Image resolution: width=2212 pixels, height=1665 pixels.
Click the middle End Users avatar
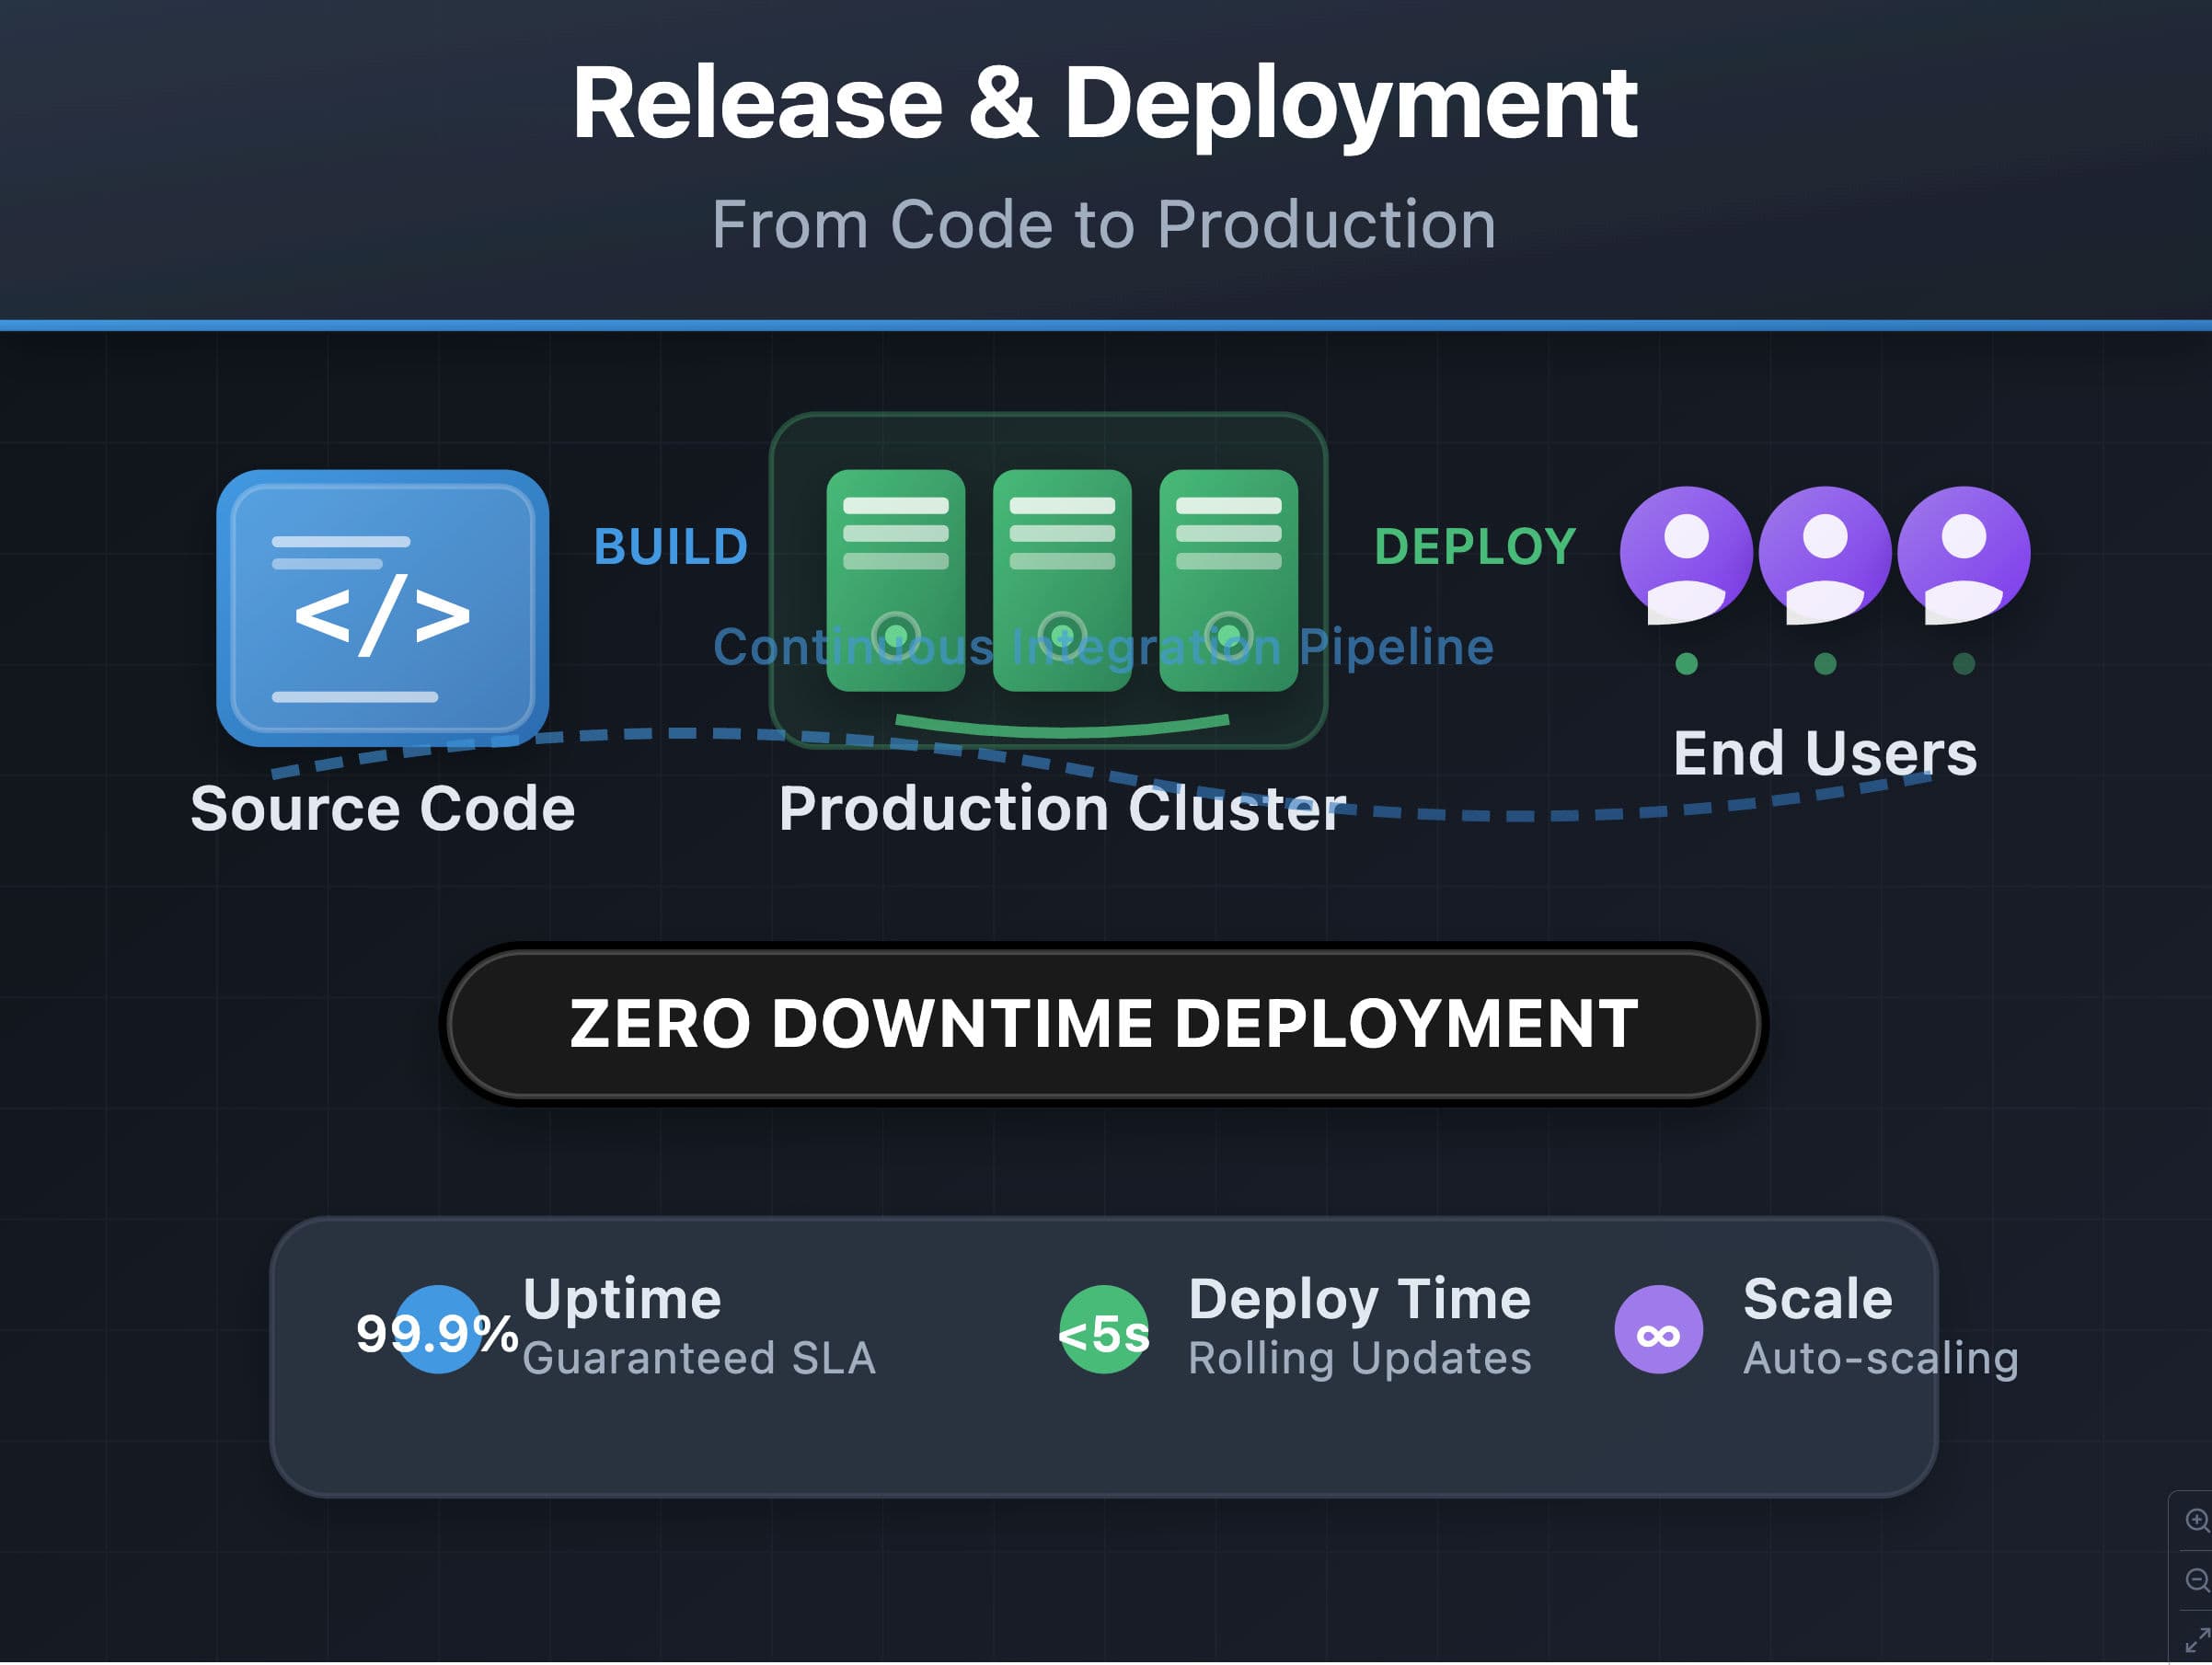click(1824, 554)
